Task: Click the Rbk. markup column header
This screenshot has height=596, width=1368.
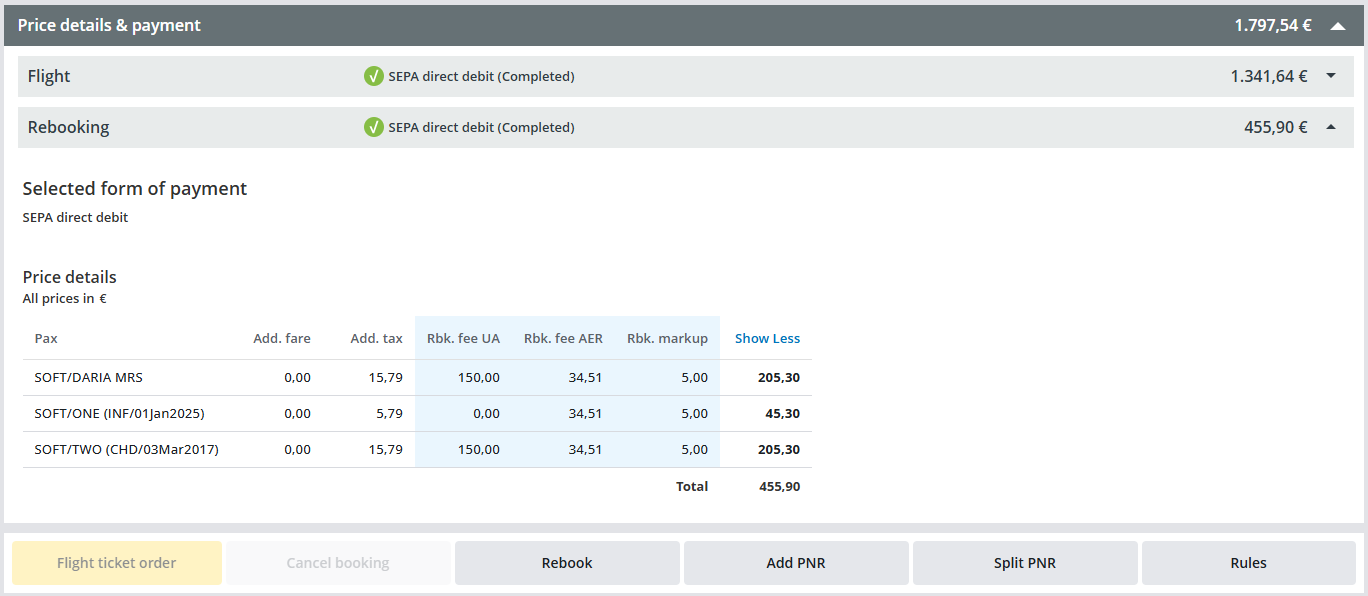Action: [667, 338]
